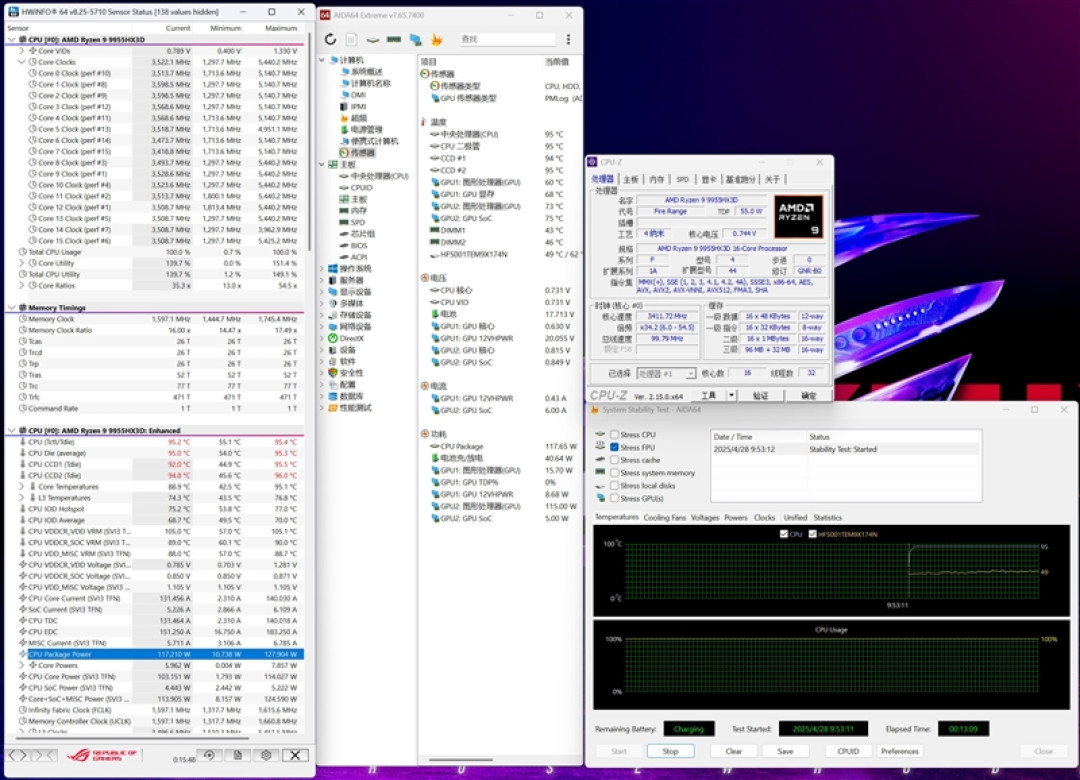Image resolution: width=1080 pixels, height=780 pixels.
Task: Click the HWiNFO log file icon
Action: tap(238, 755)
